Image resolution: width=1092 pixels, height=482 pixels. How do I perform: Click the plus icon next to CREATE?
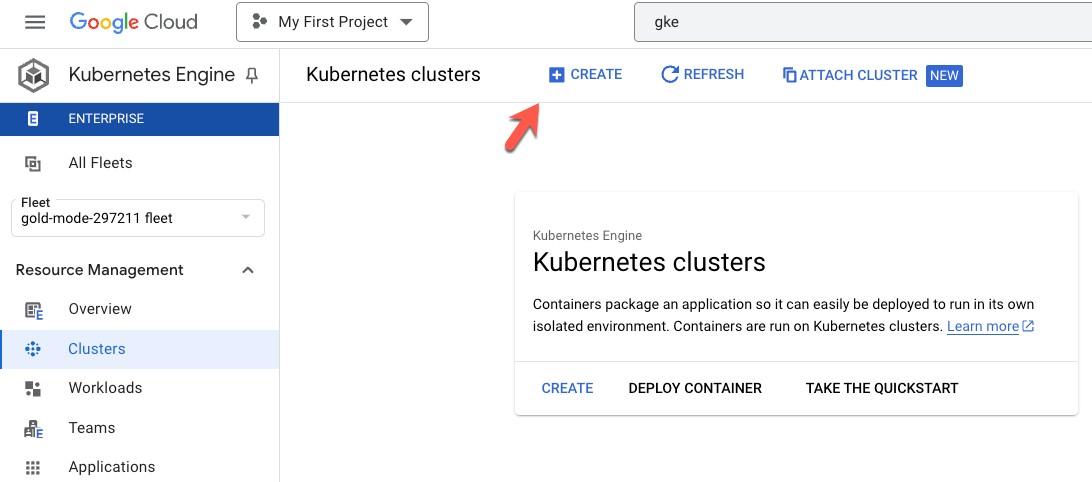click(x=556, y=75)
